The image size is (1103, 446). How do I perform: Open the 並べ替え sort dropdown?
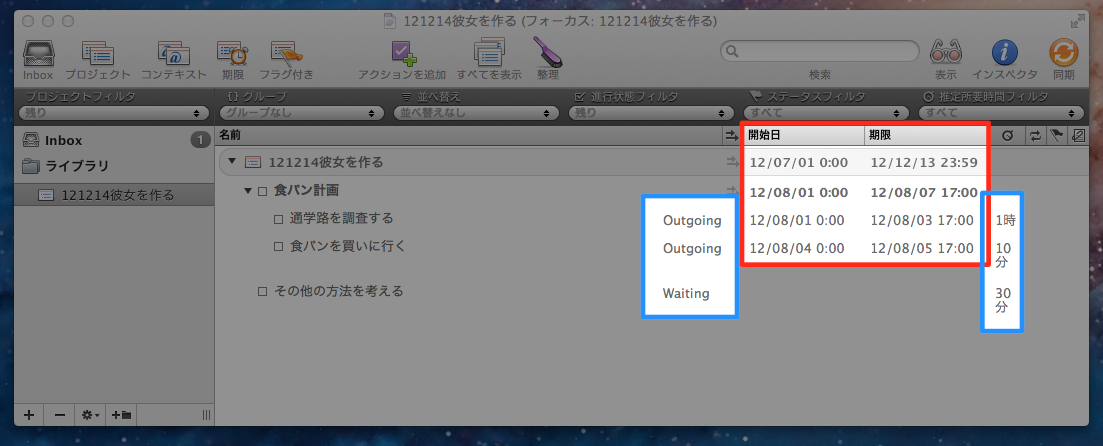478,113
